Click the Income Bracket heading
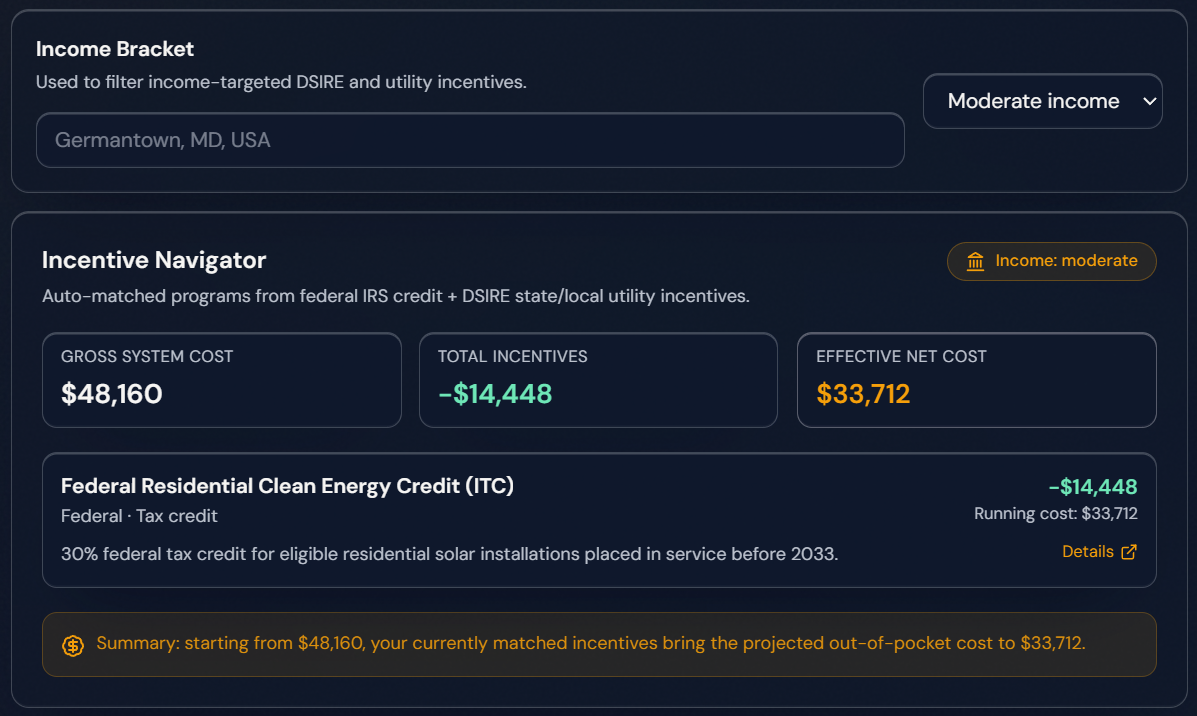The height and width of the screenshot is (716, 1197). click(x=115, y=49)
